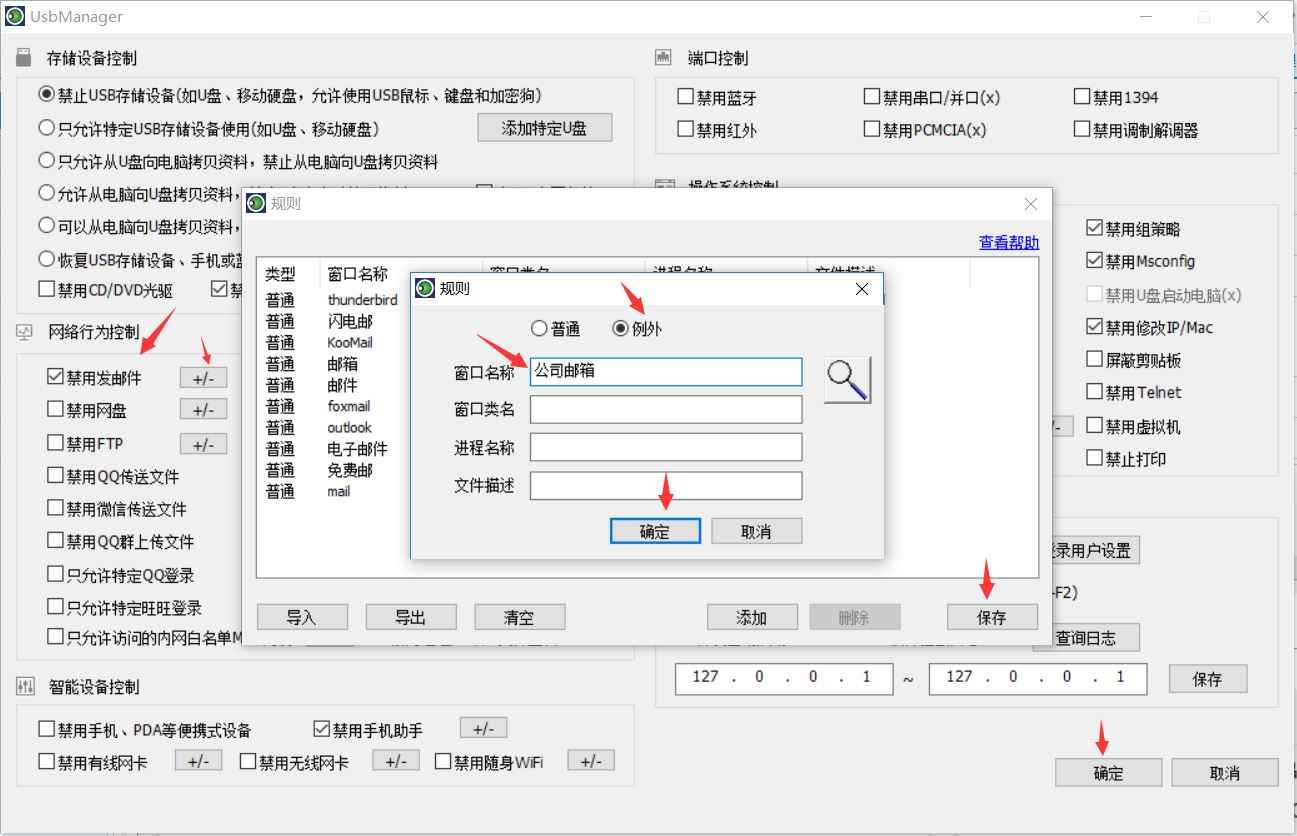Click the 窗口类名 input field

[x=666, y=409]
